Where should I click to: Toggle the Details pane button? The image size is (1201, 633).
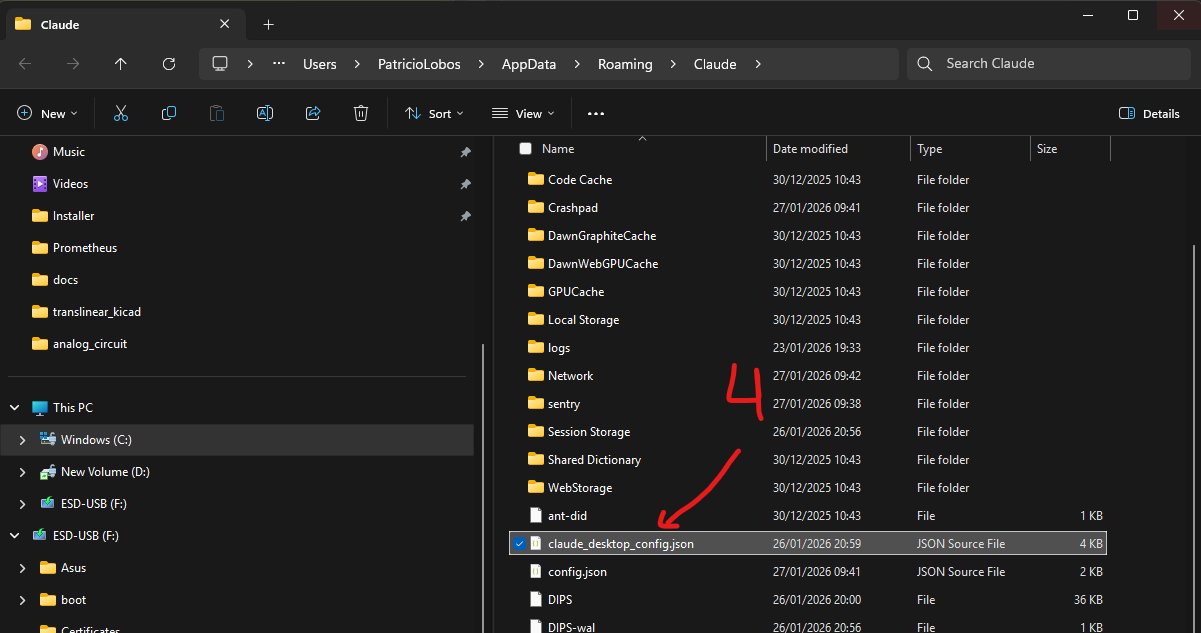pos(1149,114)
